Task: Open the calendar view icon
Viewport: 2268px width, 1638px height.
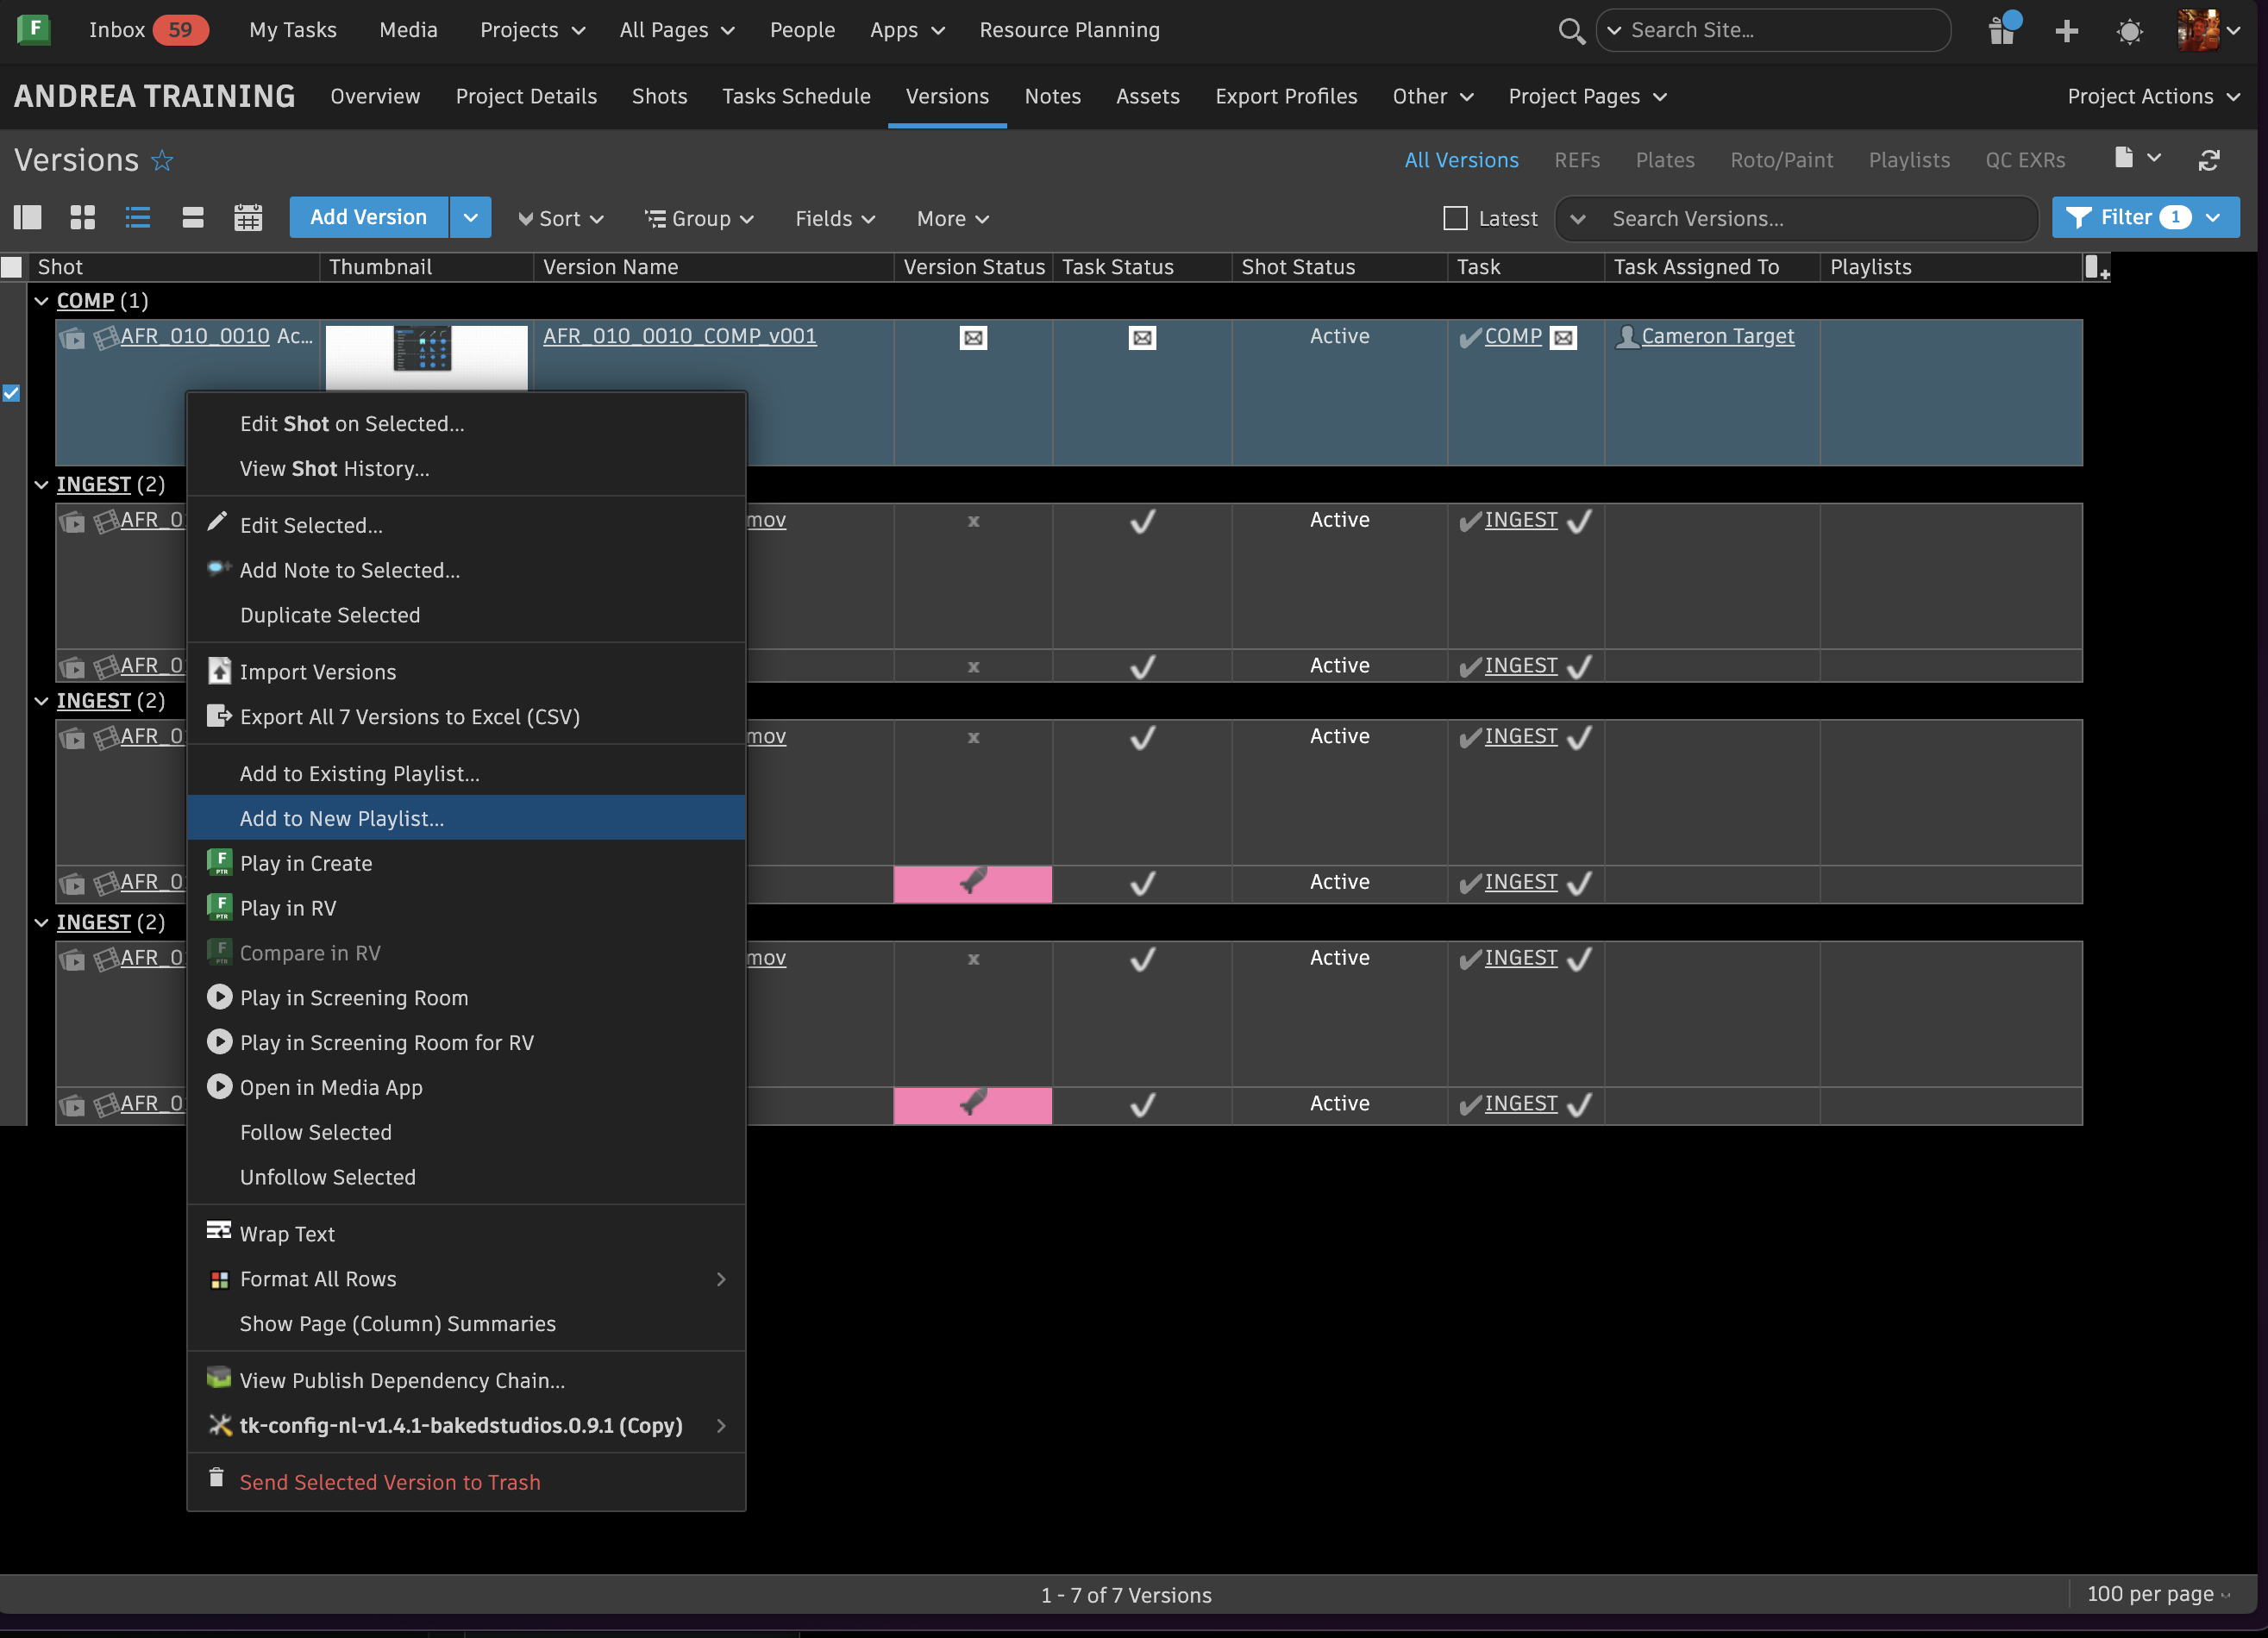Action: pos(248,218)
